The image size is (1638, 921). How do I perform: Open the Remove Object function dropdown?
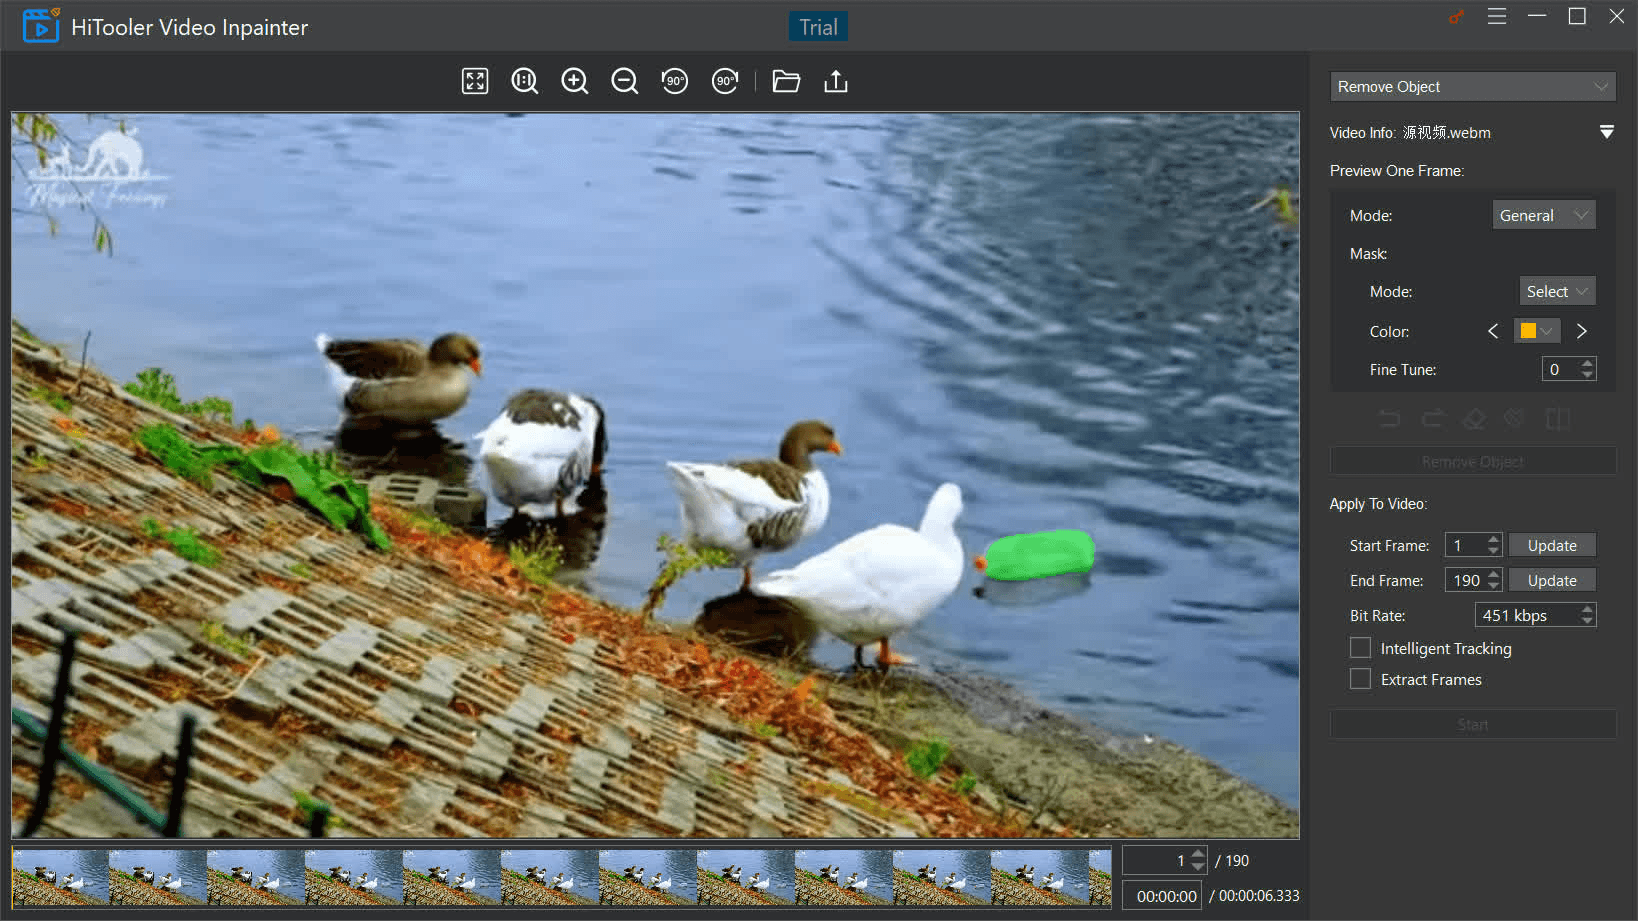point(1472,87)
